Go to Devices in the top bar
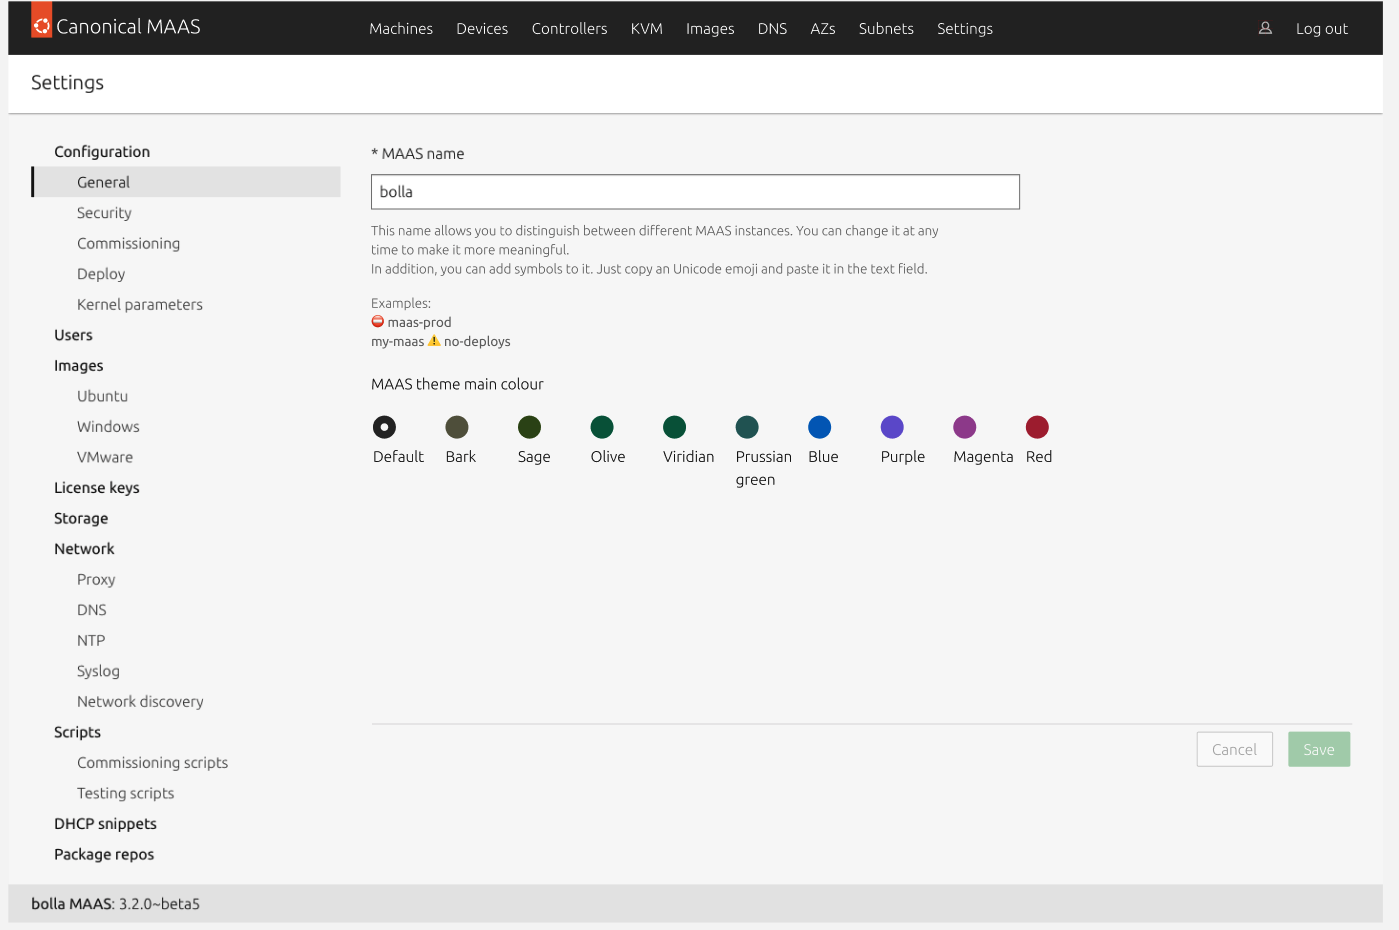The width and height of the screenshot is (1399, 930). (482, 29)
